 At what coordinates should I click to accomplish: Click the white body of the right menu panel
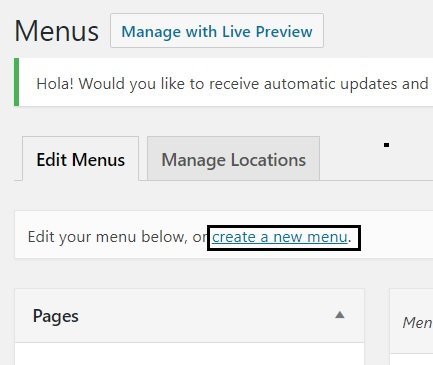tap(412, 359)
